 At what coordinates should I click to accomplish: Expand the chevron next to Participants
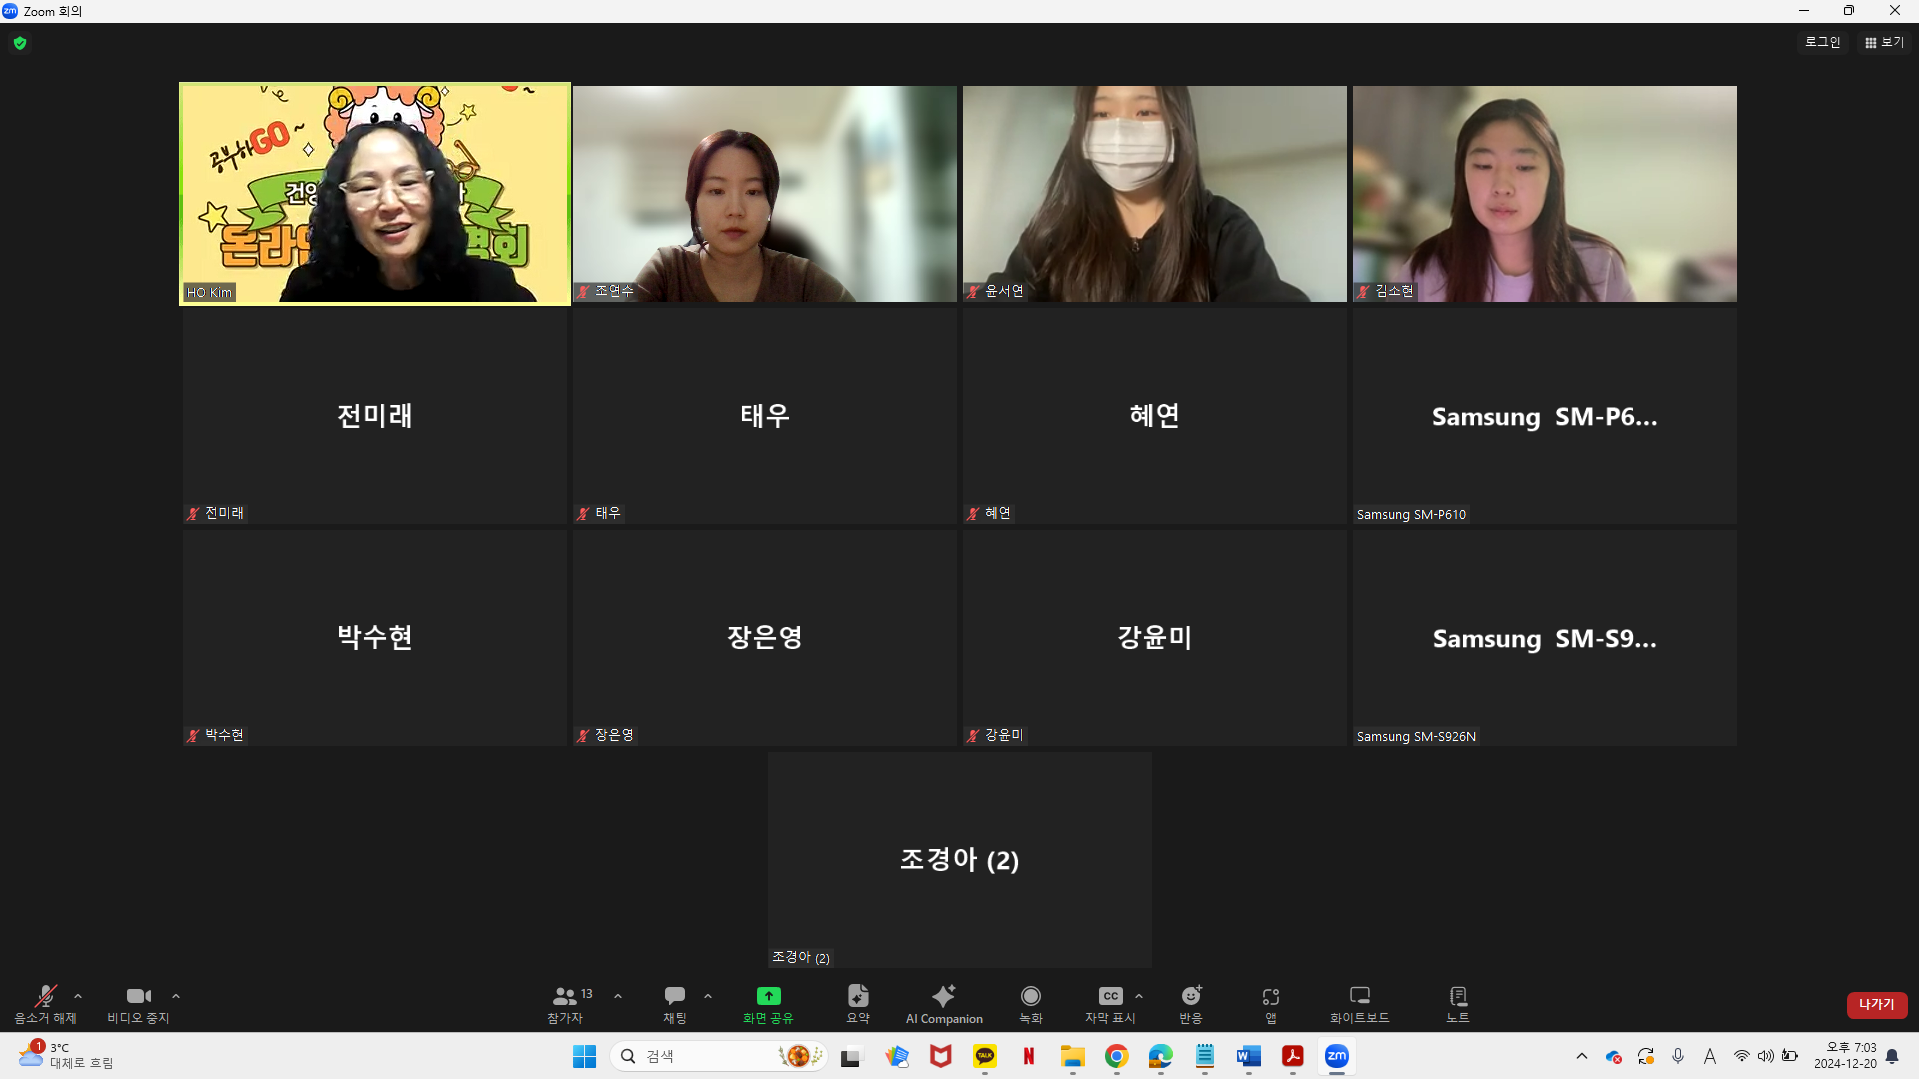[x=618, y=996]
